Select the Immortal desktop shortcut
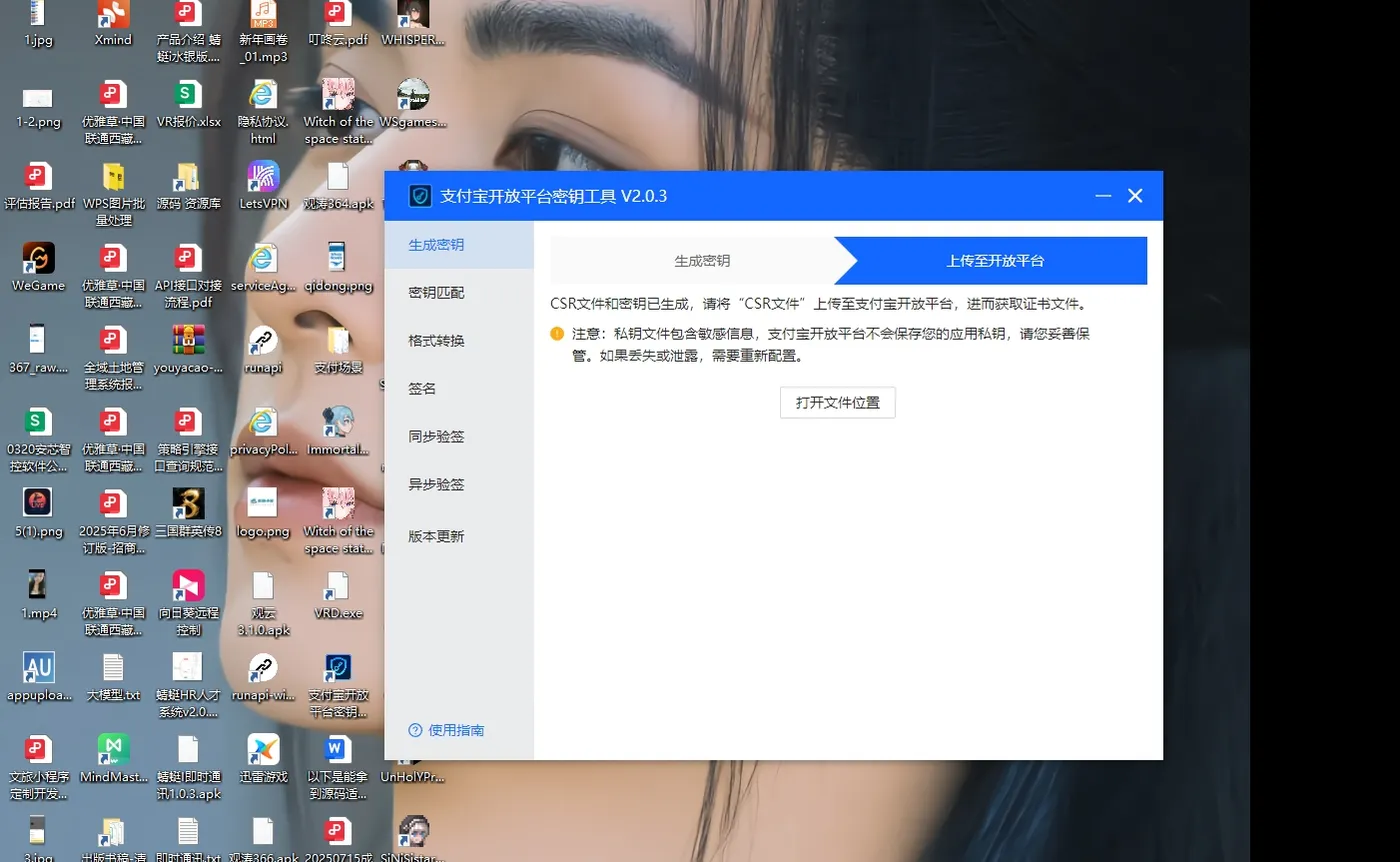The width and height of the screenshot is (1400, 862). (338, 432)
